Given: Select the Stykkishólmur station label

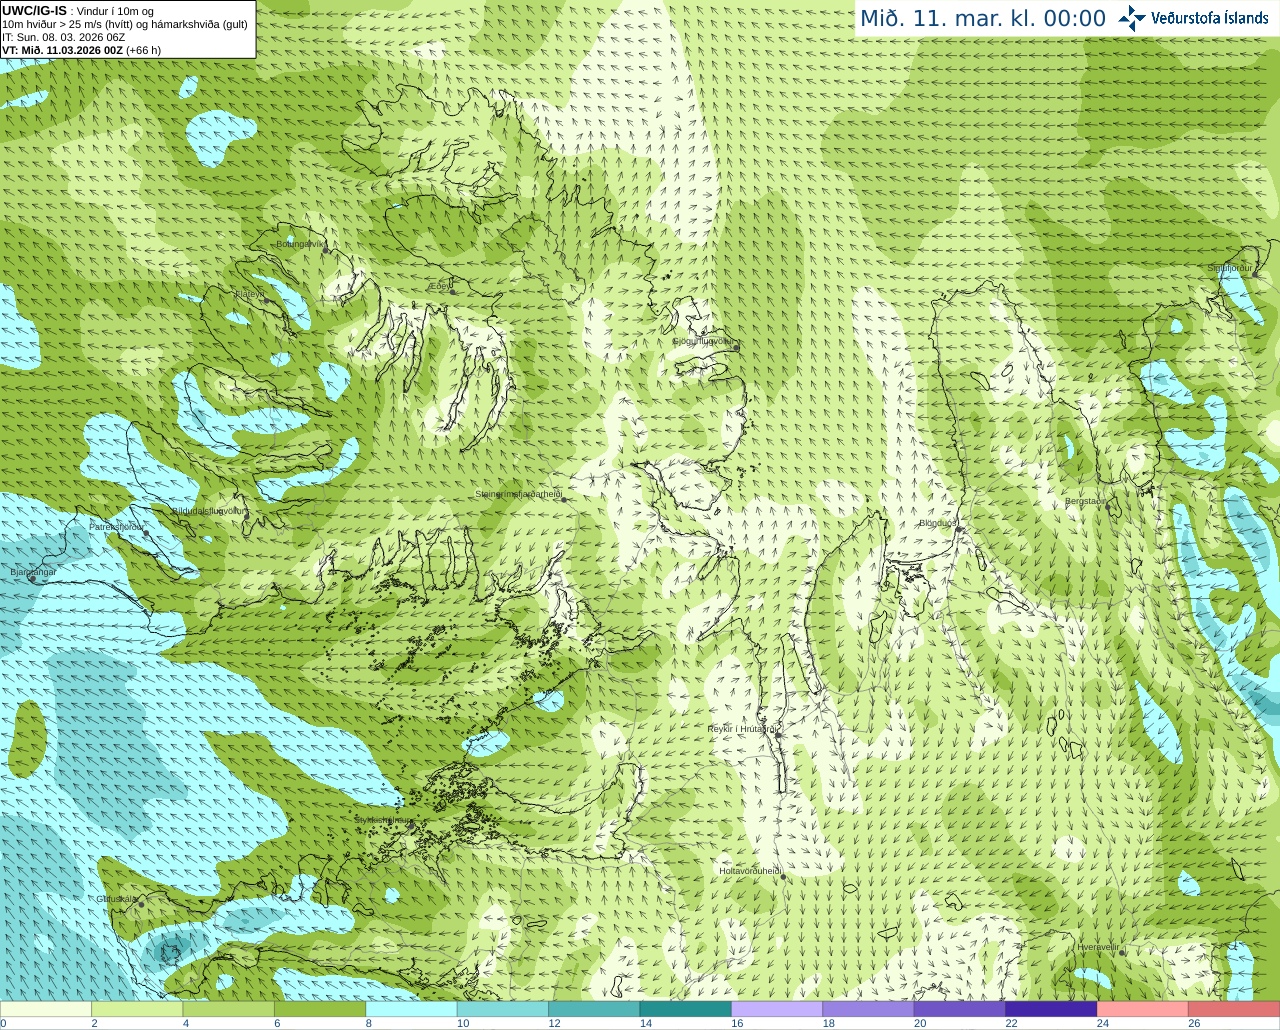Looking at the screenshot, I should 383,820.
